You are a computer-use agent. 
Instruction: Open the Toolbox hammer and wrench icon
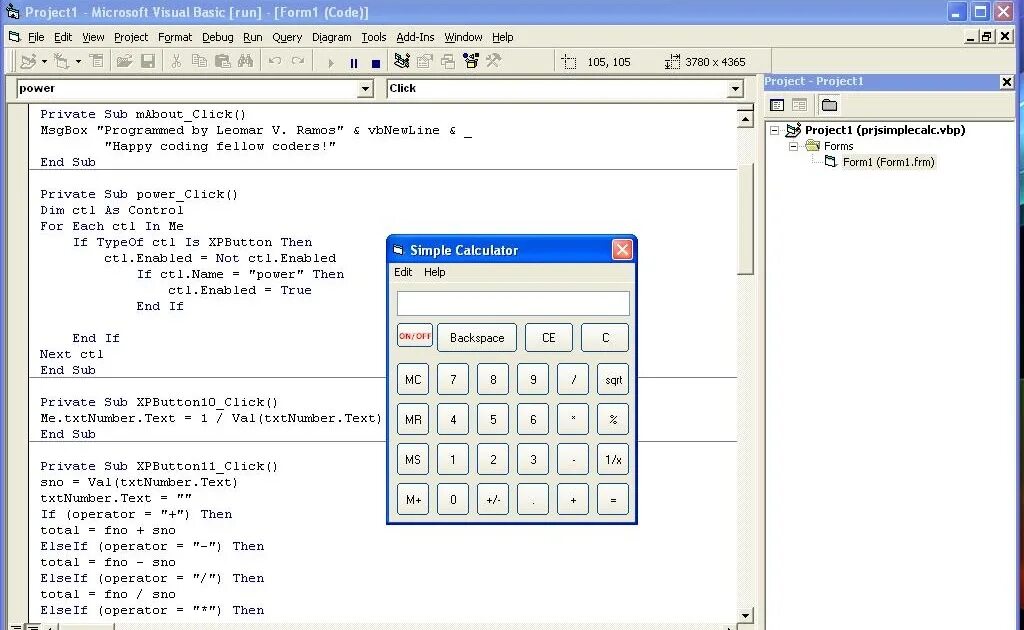pos(494,61)
